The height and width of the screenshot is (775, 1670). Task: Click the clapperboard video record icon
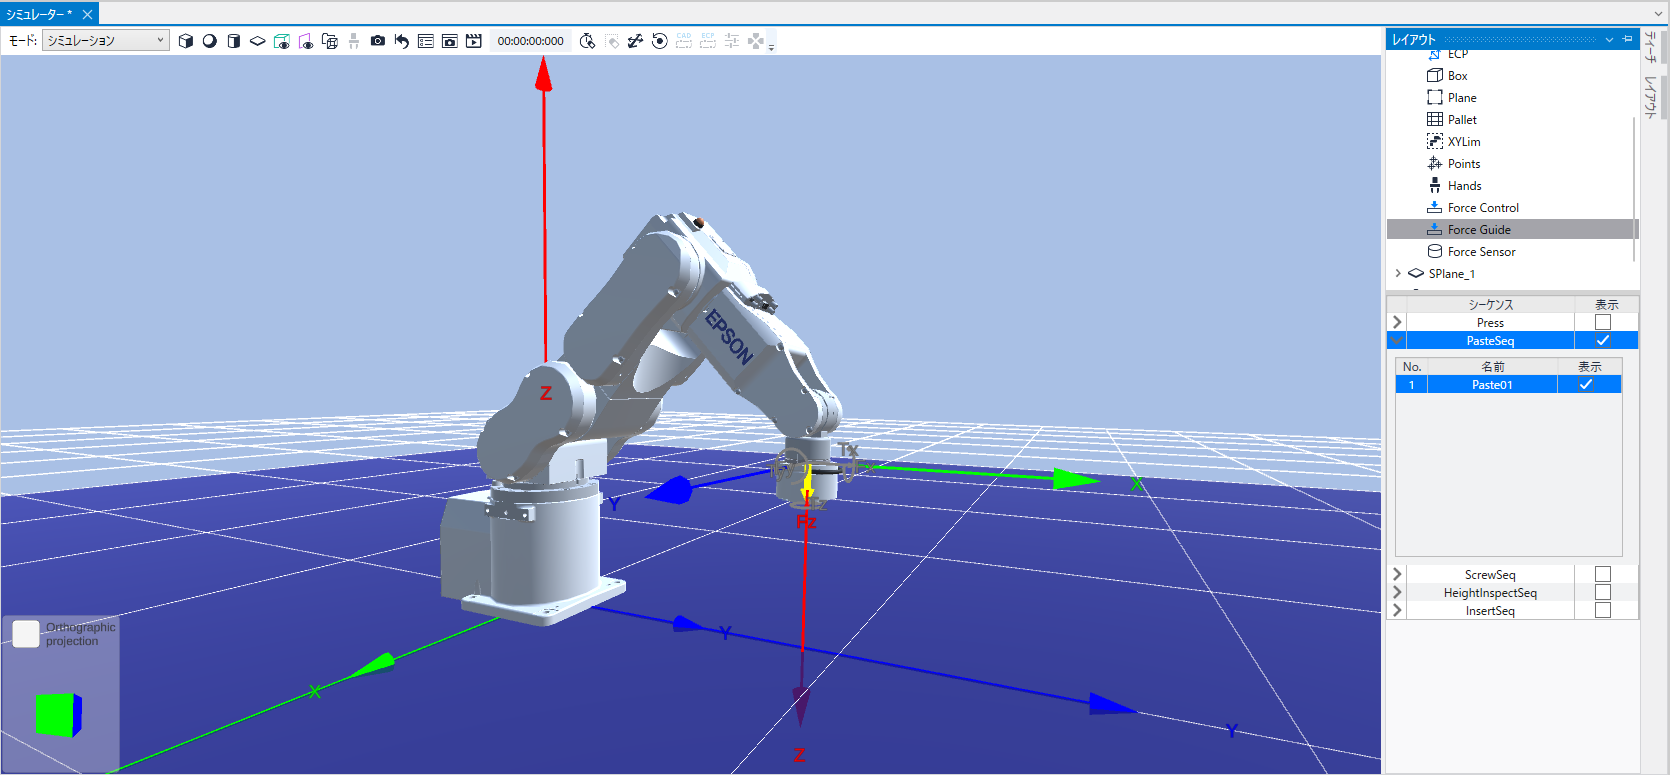(x=474, y=41)
